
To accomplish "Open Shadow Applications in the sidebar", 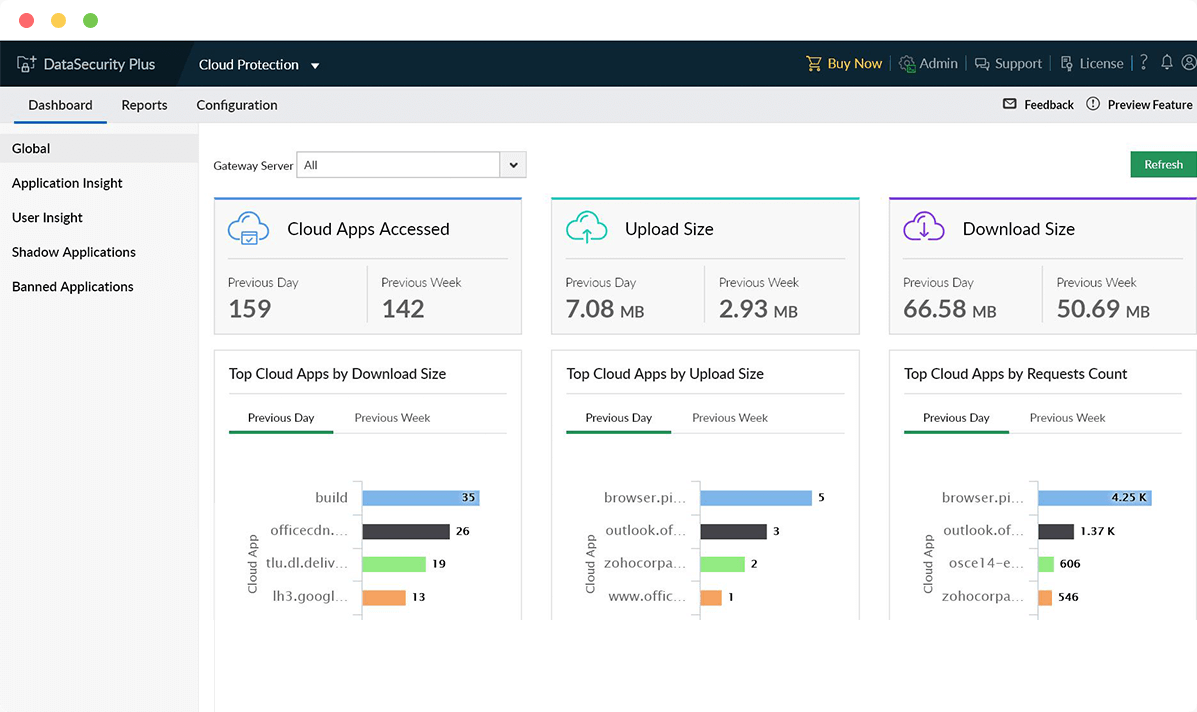I will click(x=74, y=252).
